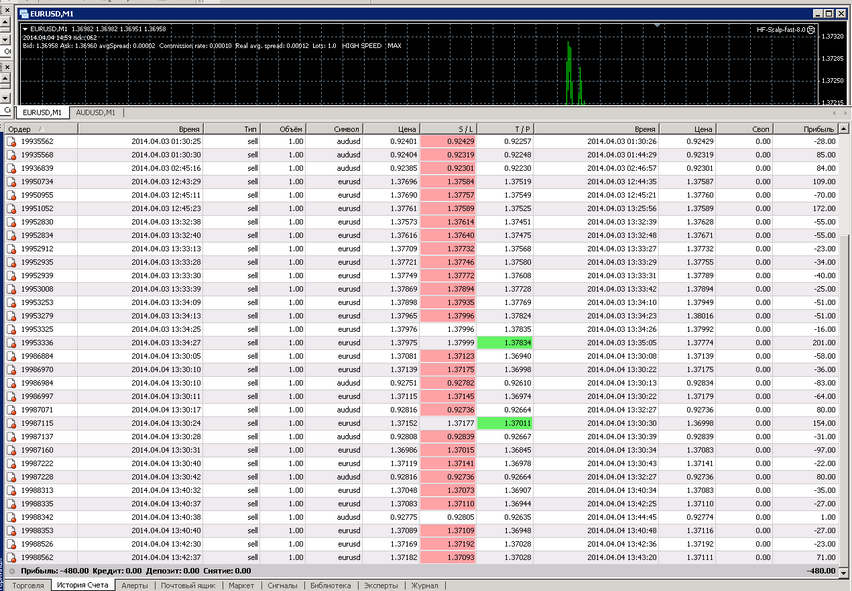Click the order icon for ticket 19952912
The width and height of the screenshot is (852, 591).
(x=11, y=249)
